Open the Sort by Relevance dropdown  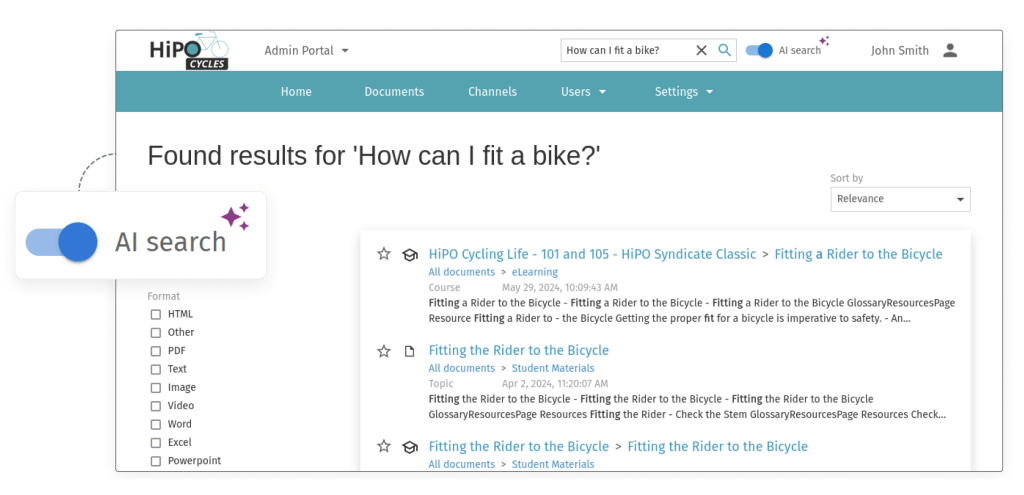tap(900, 199)
